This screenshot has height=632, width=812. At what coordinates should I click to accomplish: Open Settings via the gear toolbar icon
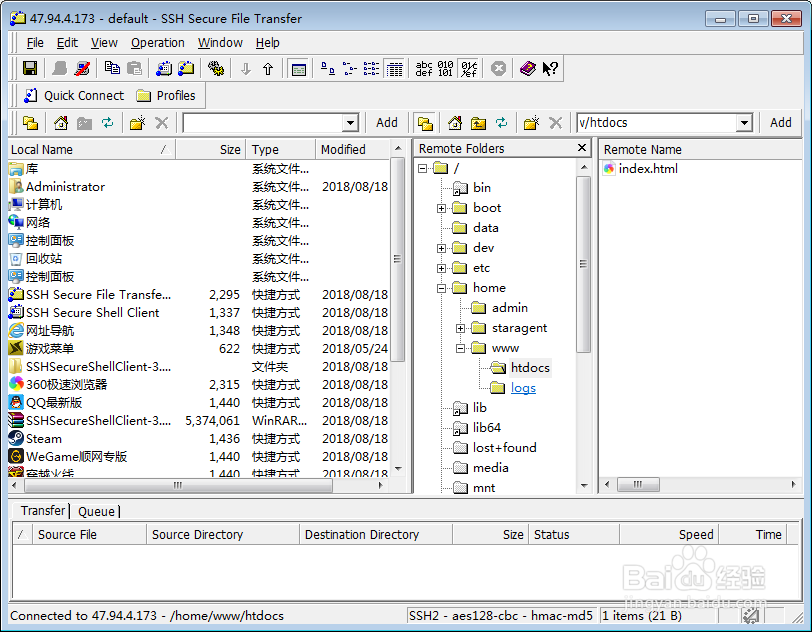coord(216,68)
